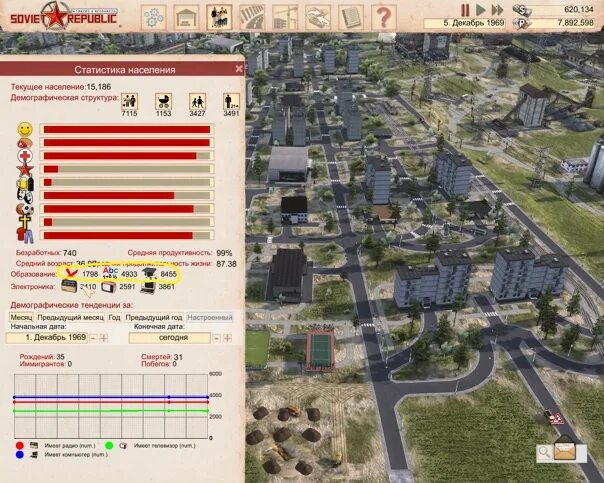604x483 pixels.
Task: Close the population statistics window
Action: point(239,69)
